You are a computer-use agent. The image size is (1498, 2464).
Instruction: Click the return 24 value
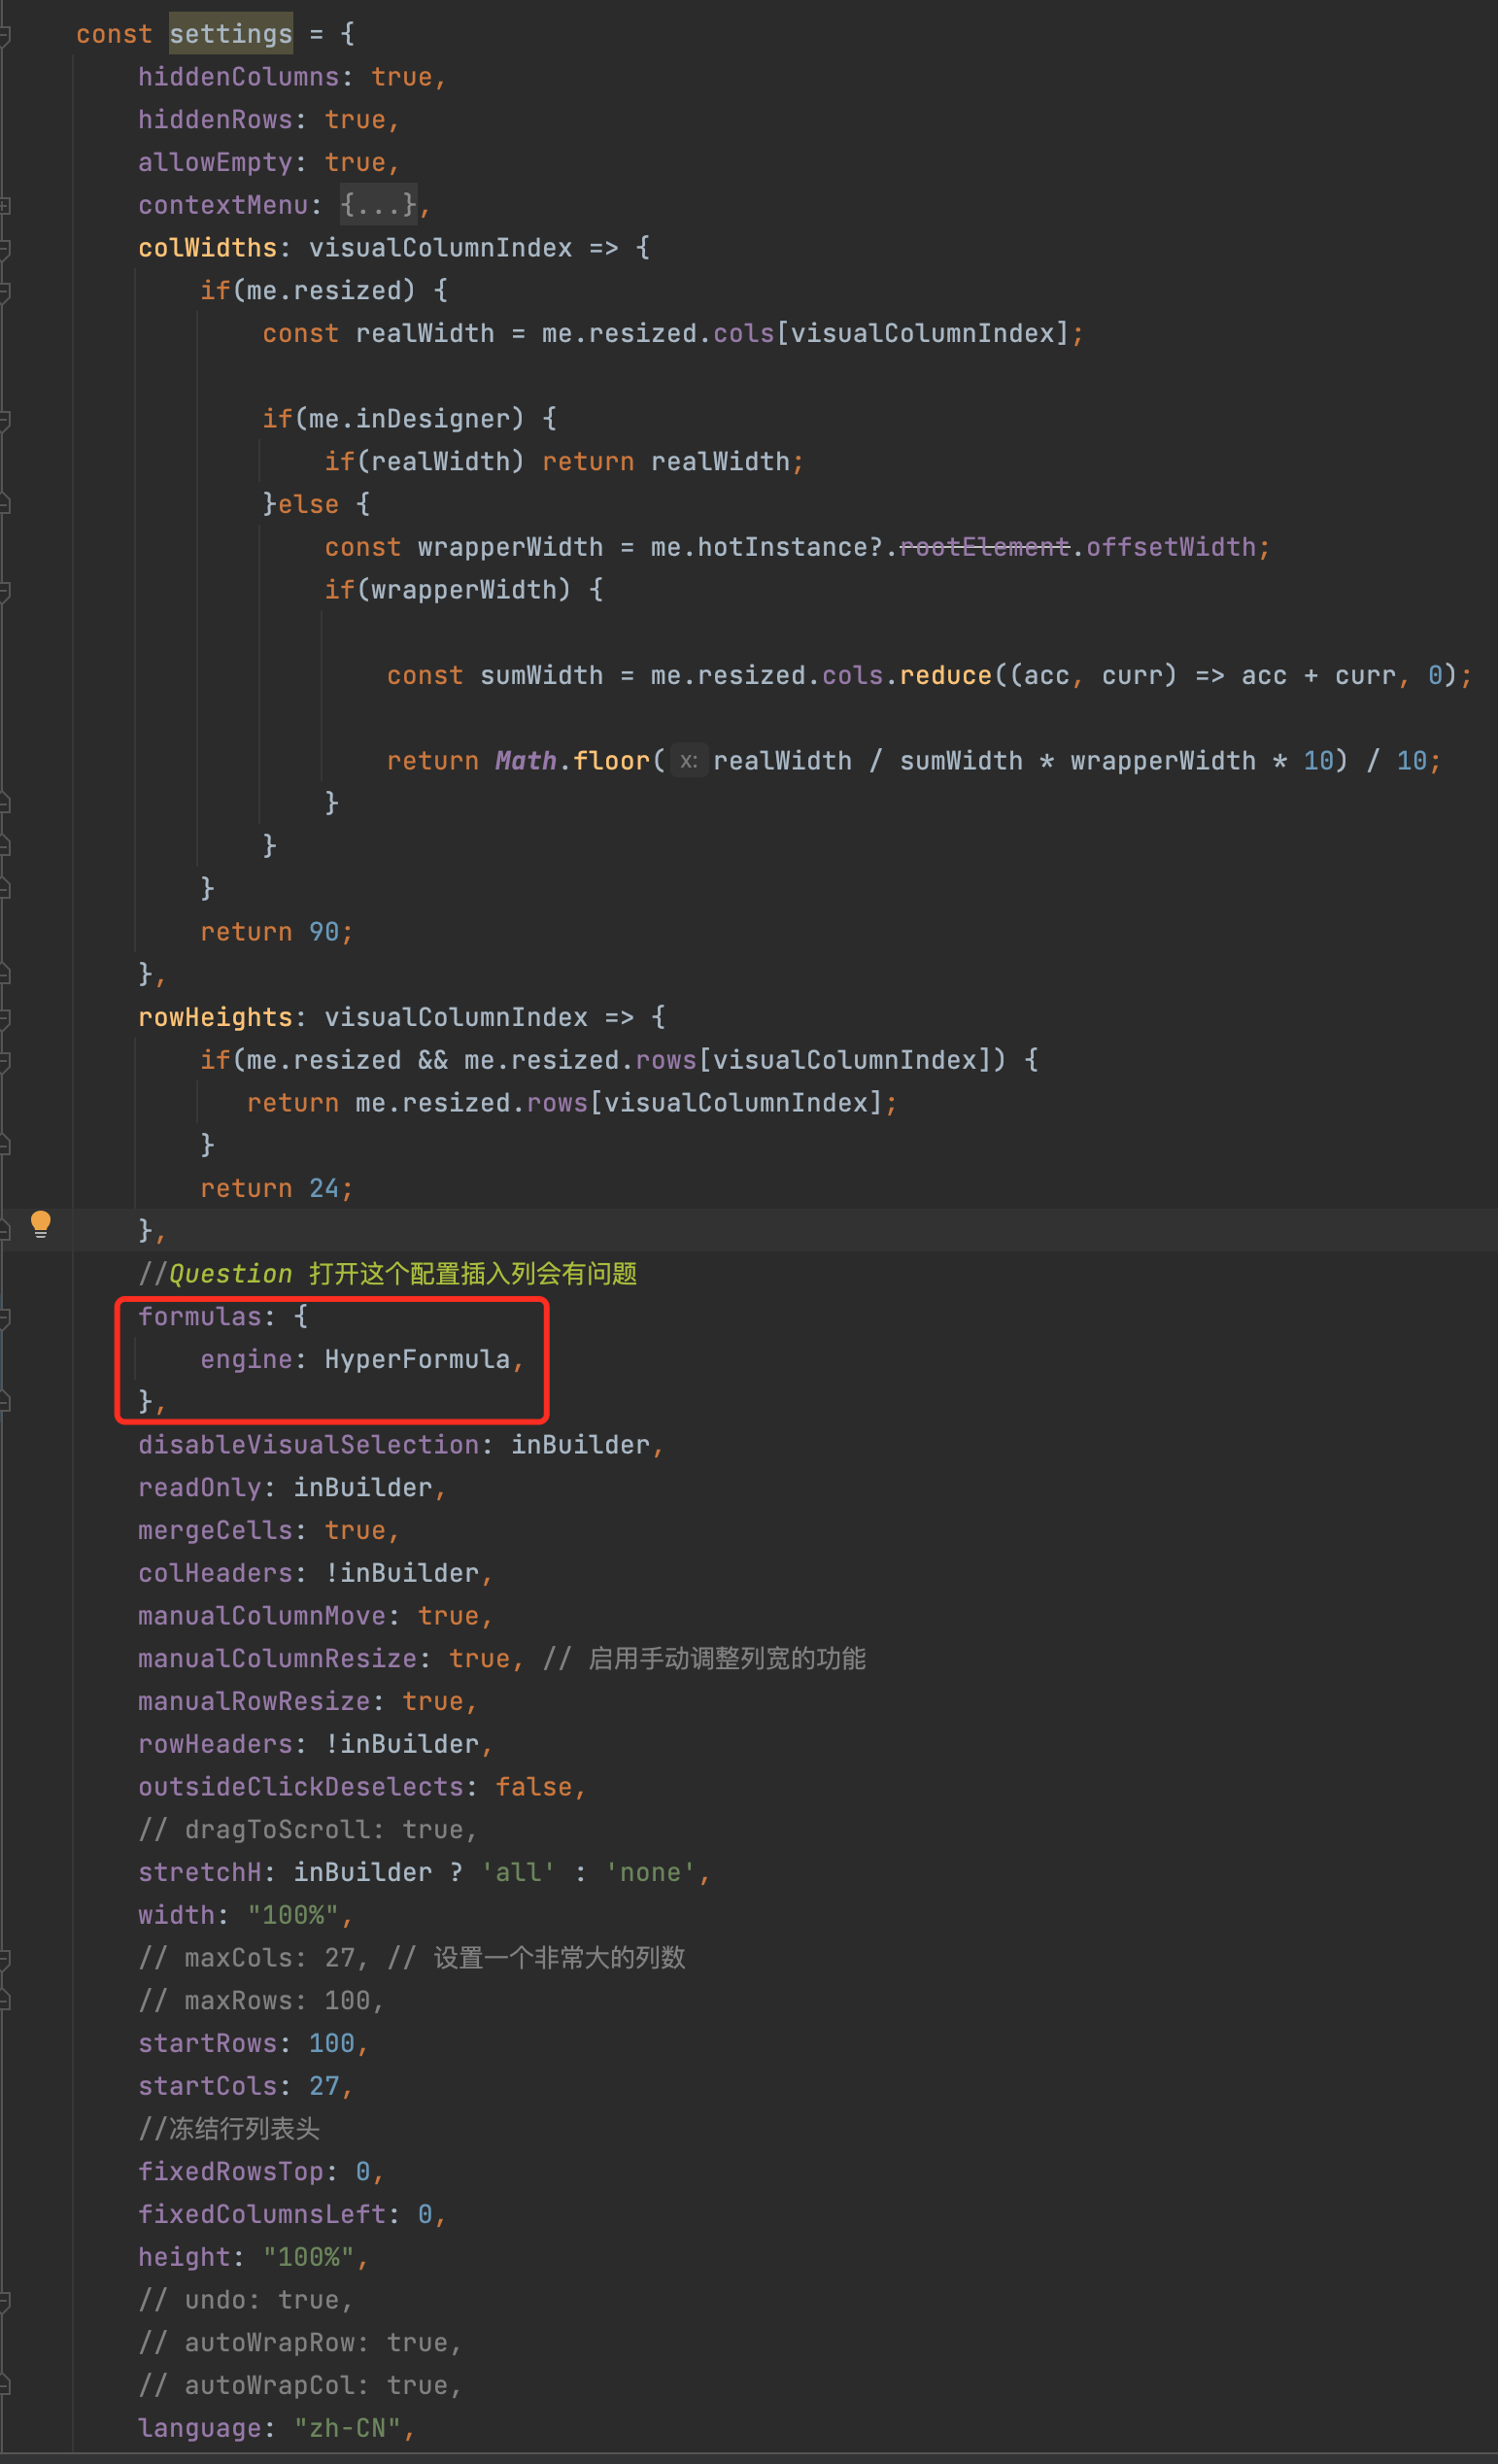[325, 1189]
